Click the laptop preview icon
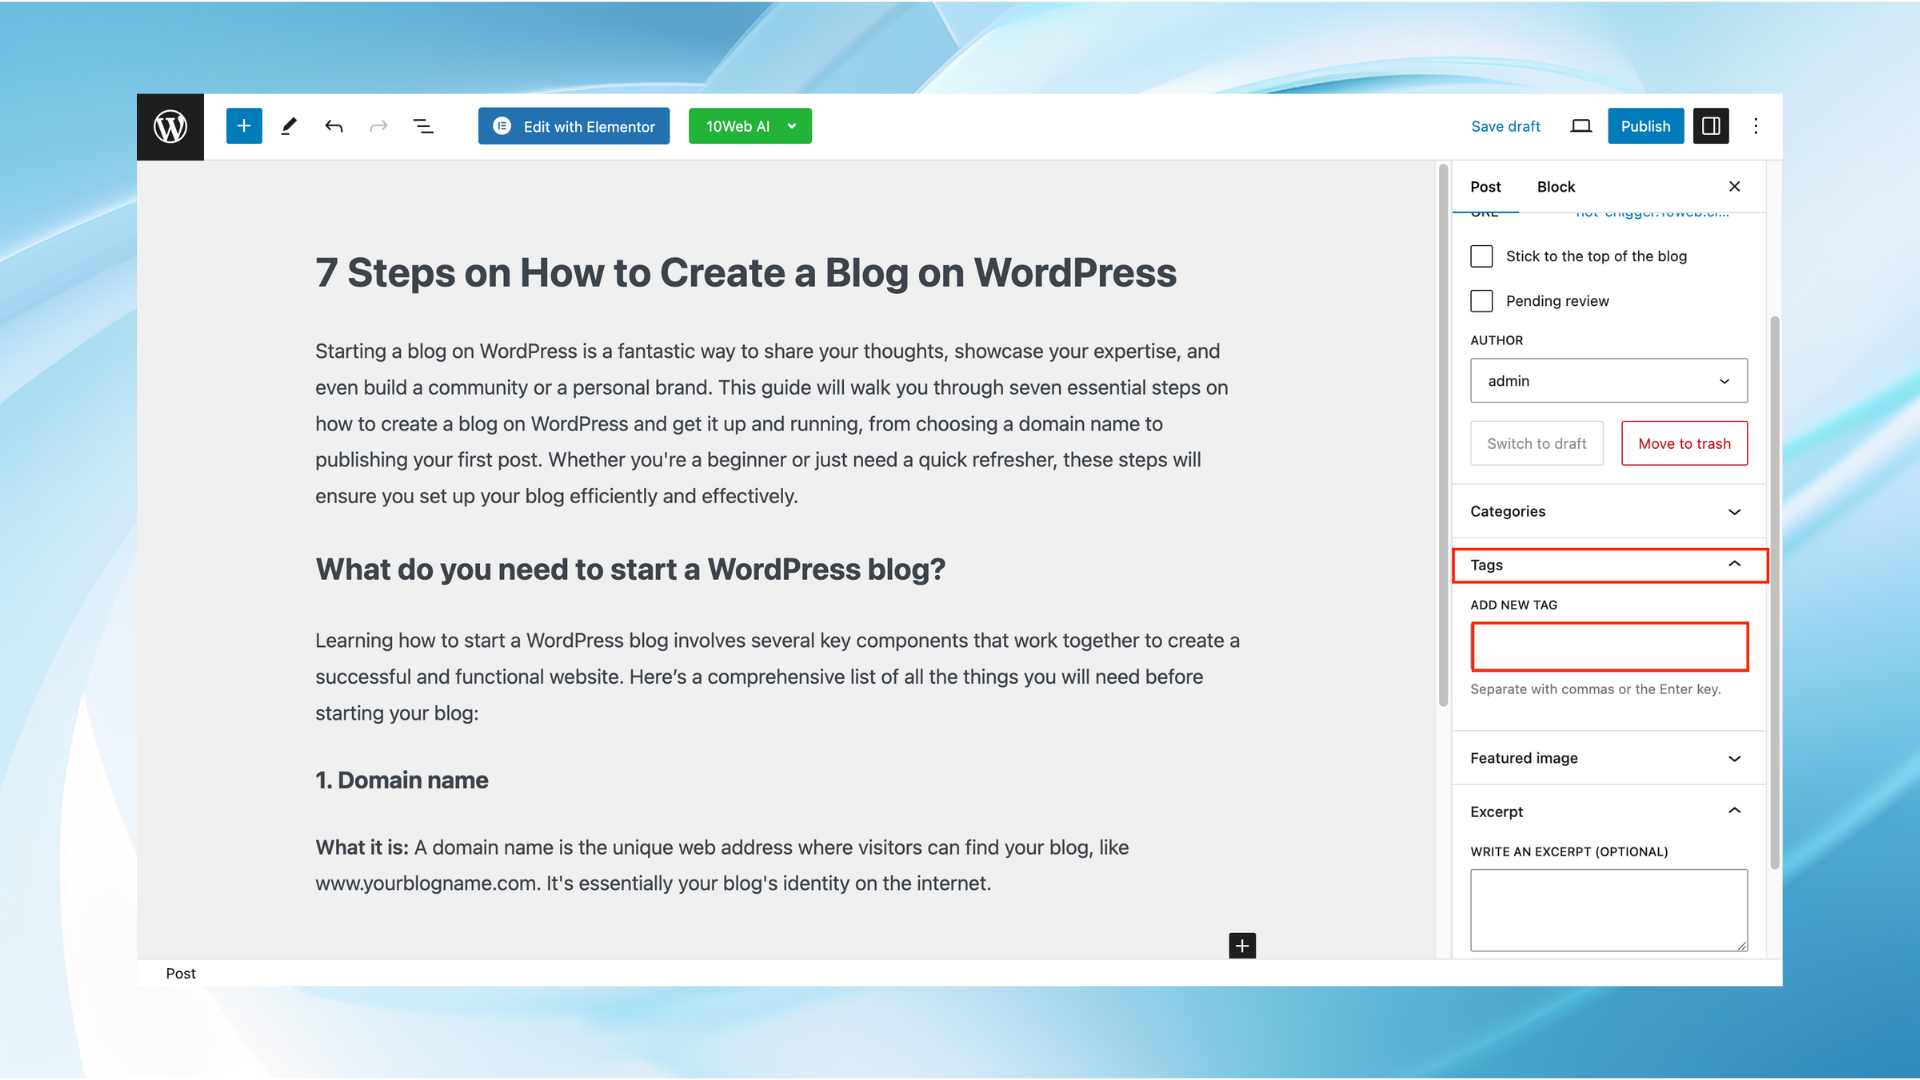The width and height of the screenshot is (1920, 1080). 1581,126
